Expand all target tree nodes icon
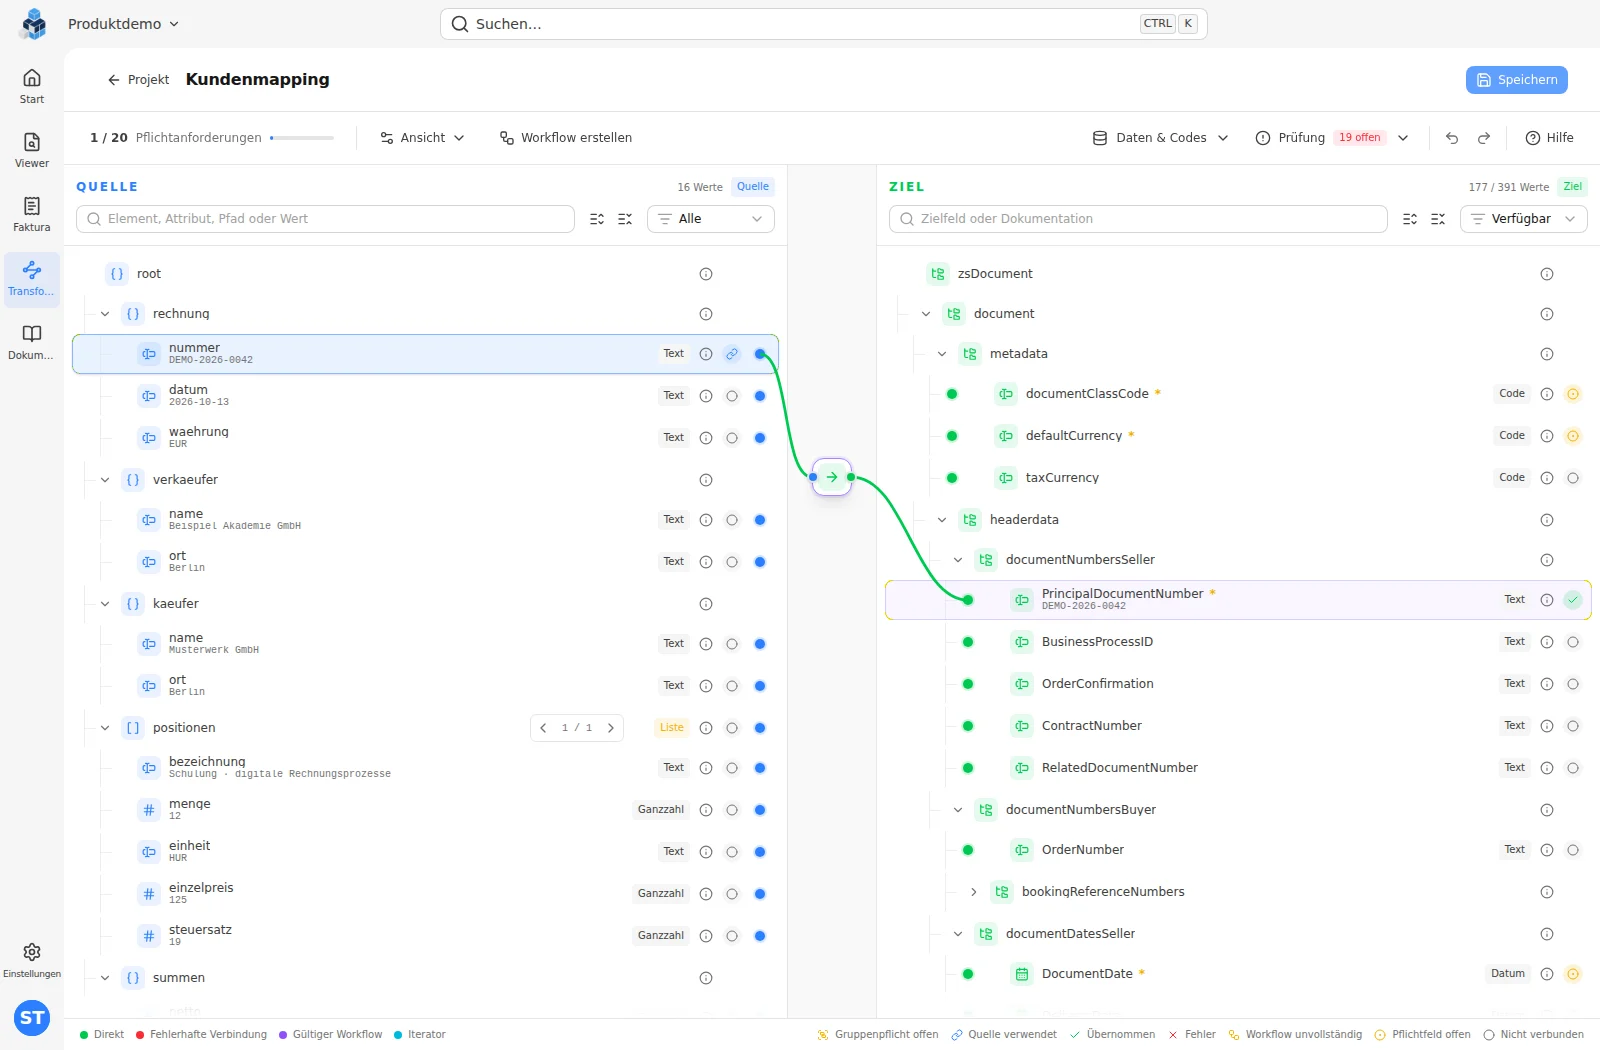Viewport: 1600px width, 1050px height. coord(1410,219)
